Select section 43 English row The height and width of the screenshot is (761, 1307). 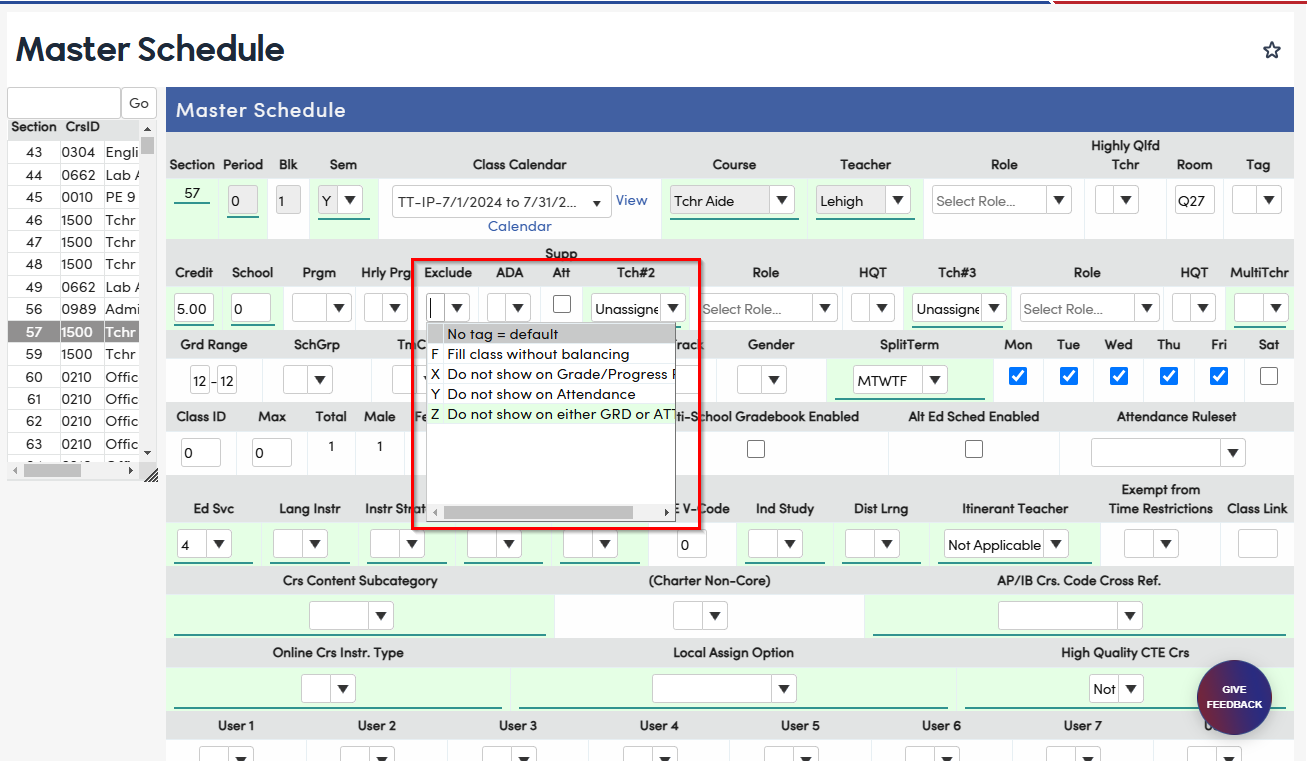coord(74,152)
